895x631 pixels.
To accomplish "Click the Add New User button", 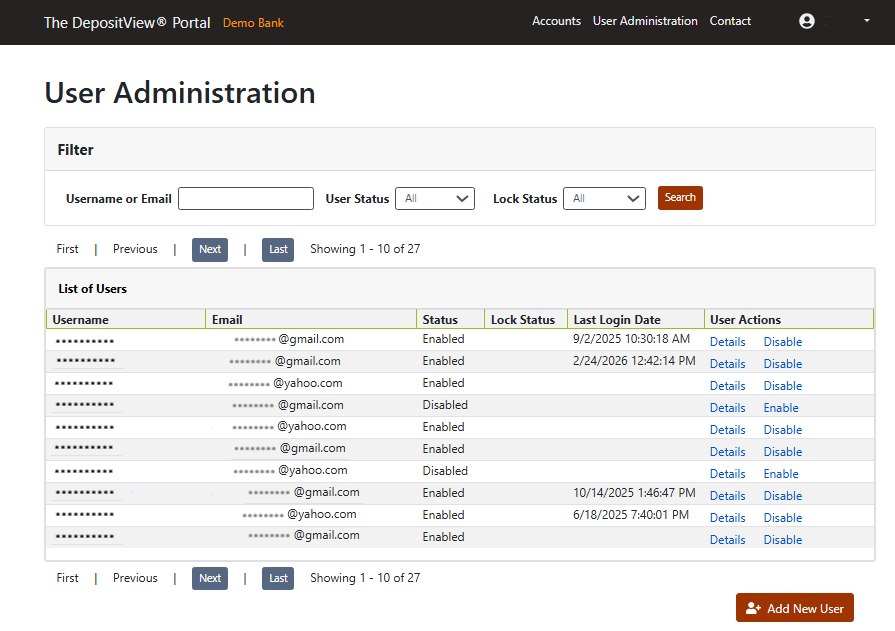I will pos(795,608).
